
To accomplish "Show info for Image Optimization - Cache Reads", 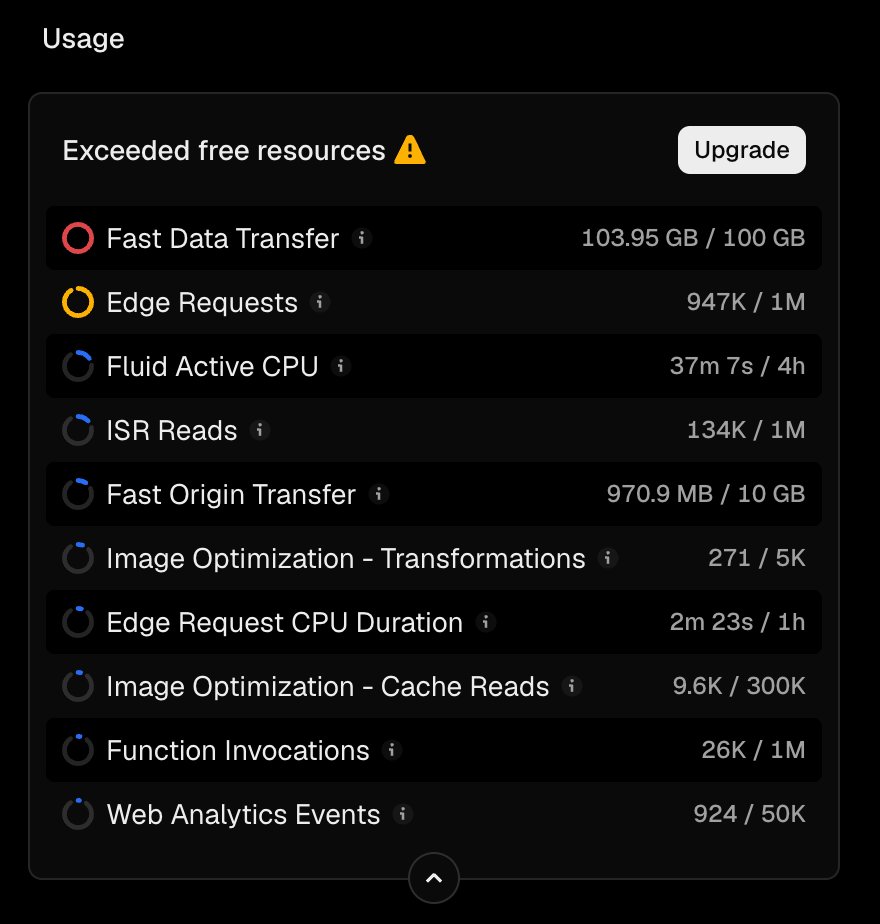I will point(571,686).
